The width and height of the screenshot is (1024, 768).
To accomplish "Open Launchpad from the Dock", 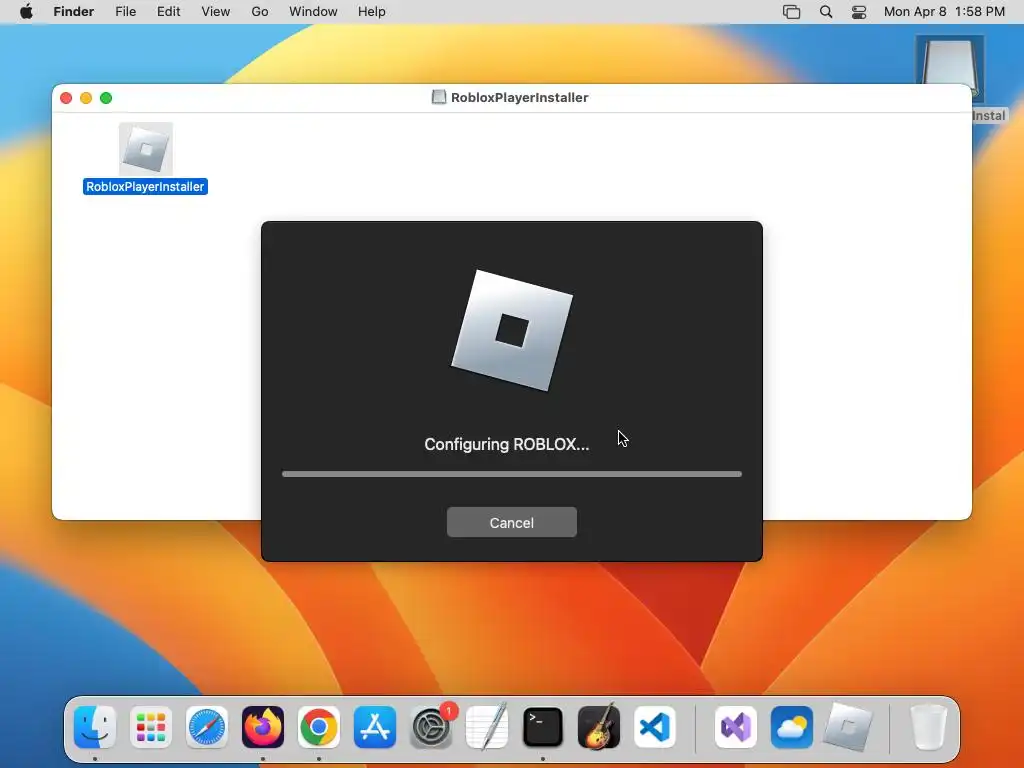I will pos(151,727).
